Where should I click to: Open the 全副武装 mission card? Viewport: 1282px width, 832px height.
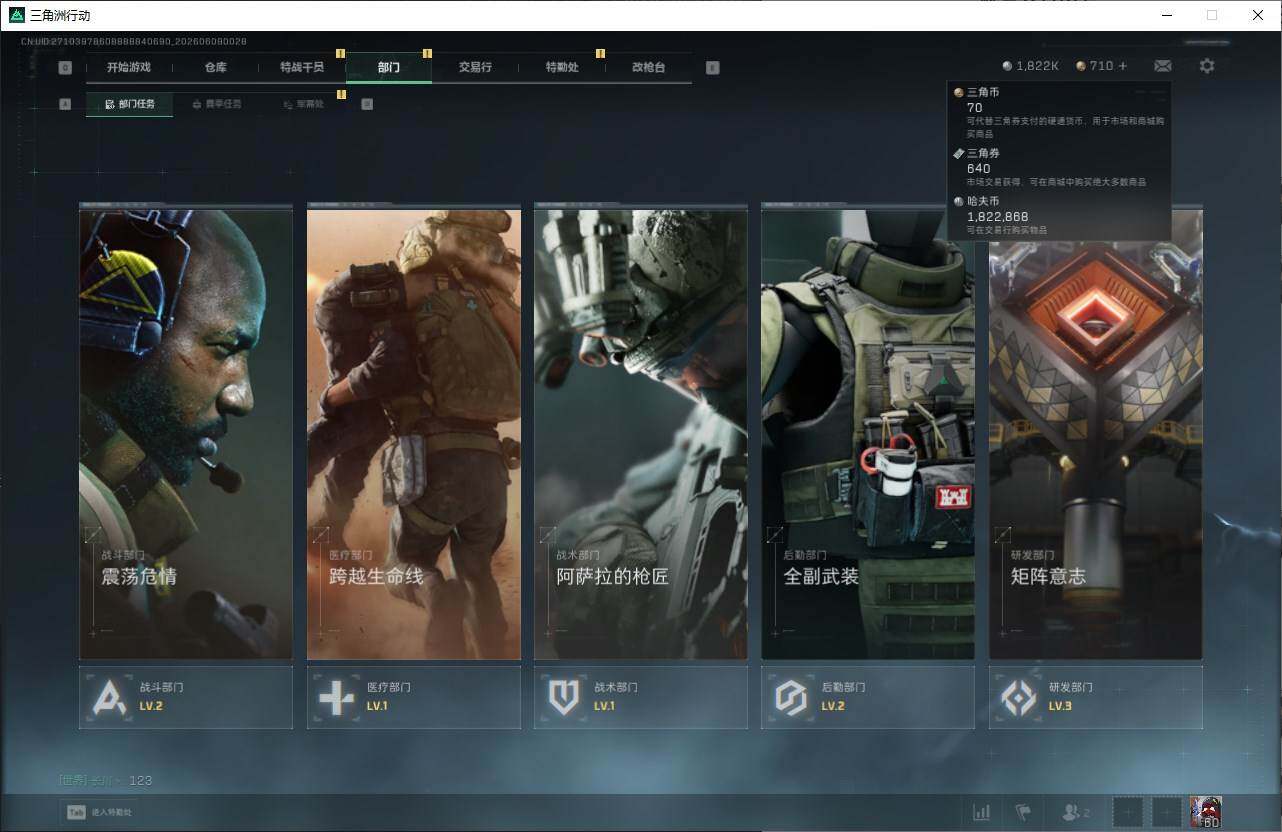click(x=868, y=432)
